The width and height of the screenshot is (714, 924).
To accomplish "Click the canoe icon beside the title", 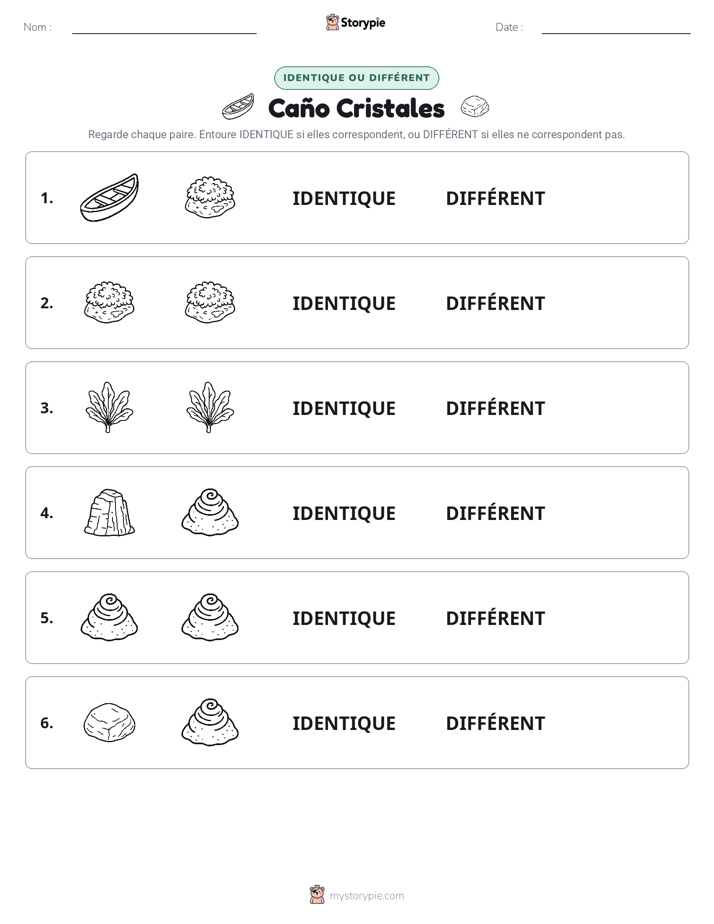I will (238, 107).
